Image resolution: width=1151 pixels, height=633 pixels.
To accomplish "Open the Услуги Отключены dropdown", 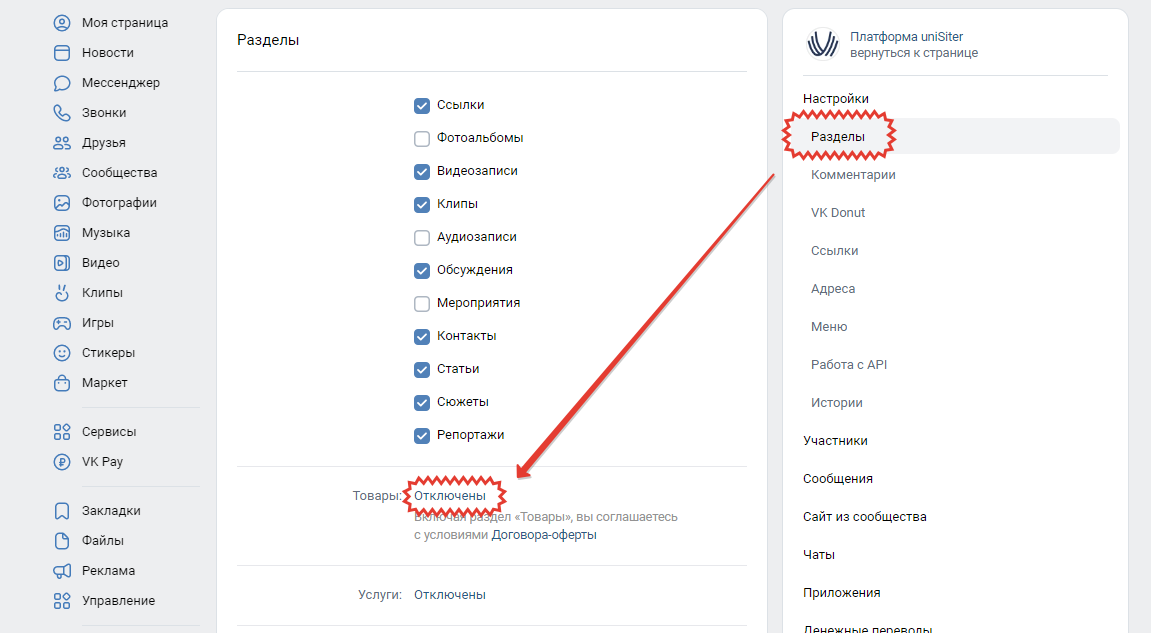I will (450, 595).
